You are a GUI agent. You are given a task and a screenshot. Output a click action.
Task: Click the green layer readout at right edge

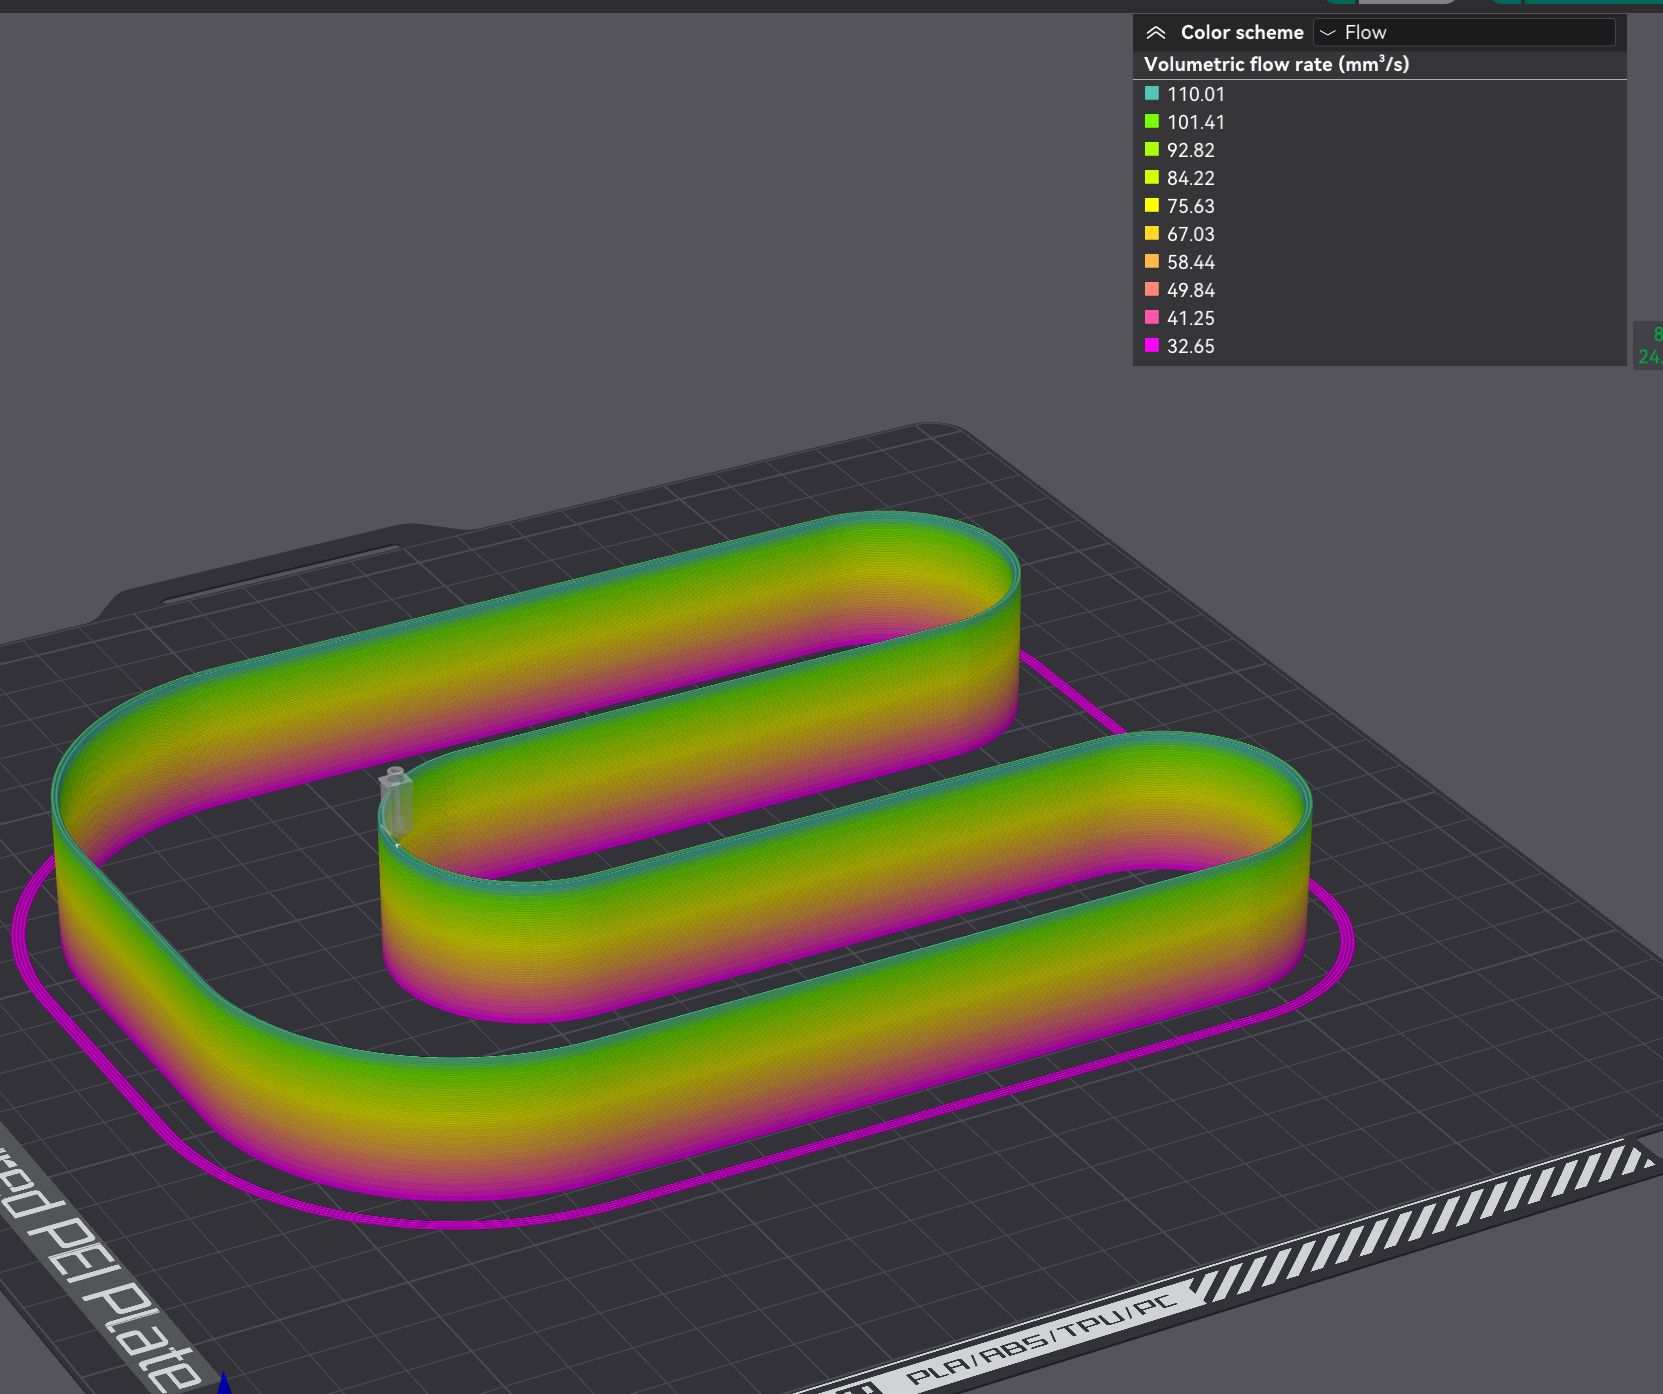[1652, 344]
